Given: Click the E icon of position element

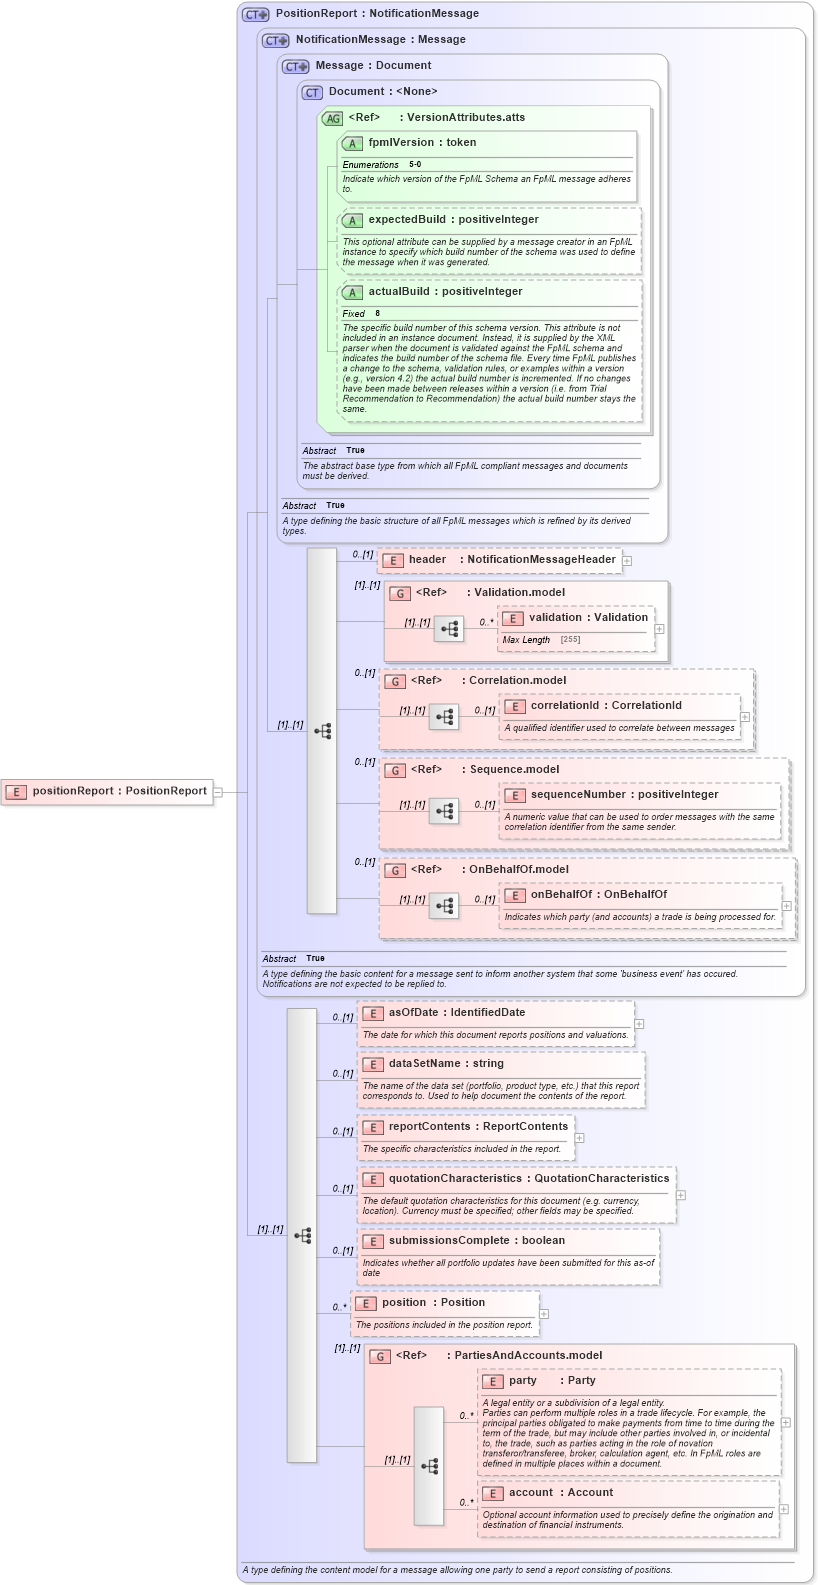Looking at the screenshot, I should tap(366, 1303).
